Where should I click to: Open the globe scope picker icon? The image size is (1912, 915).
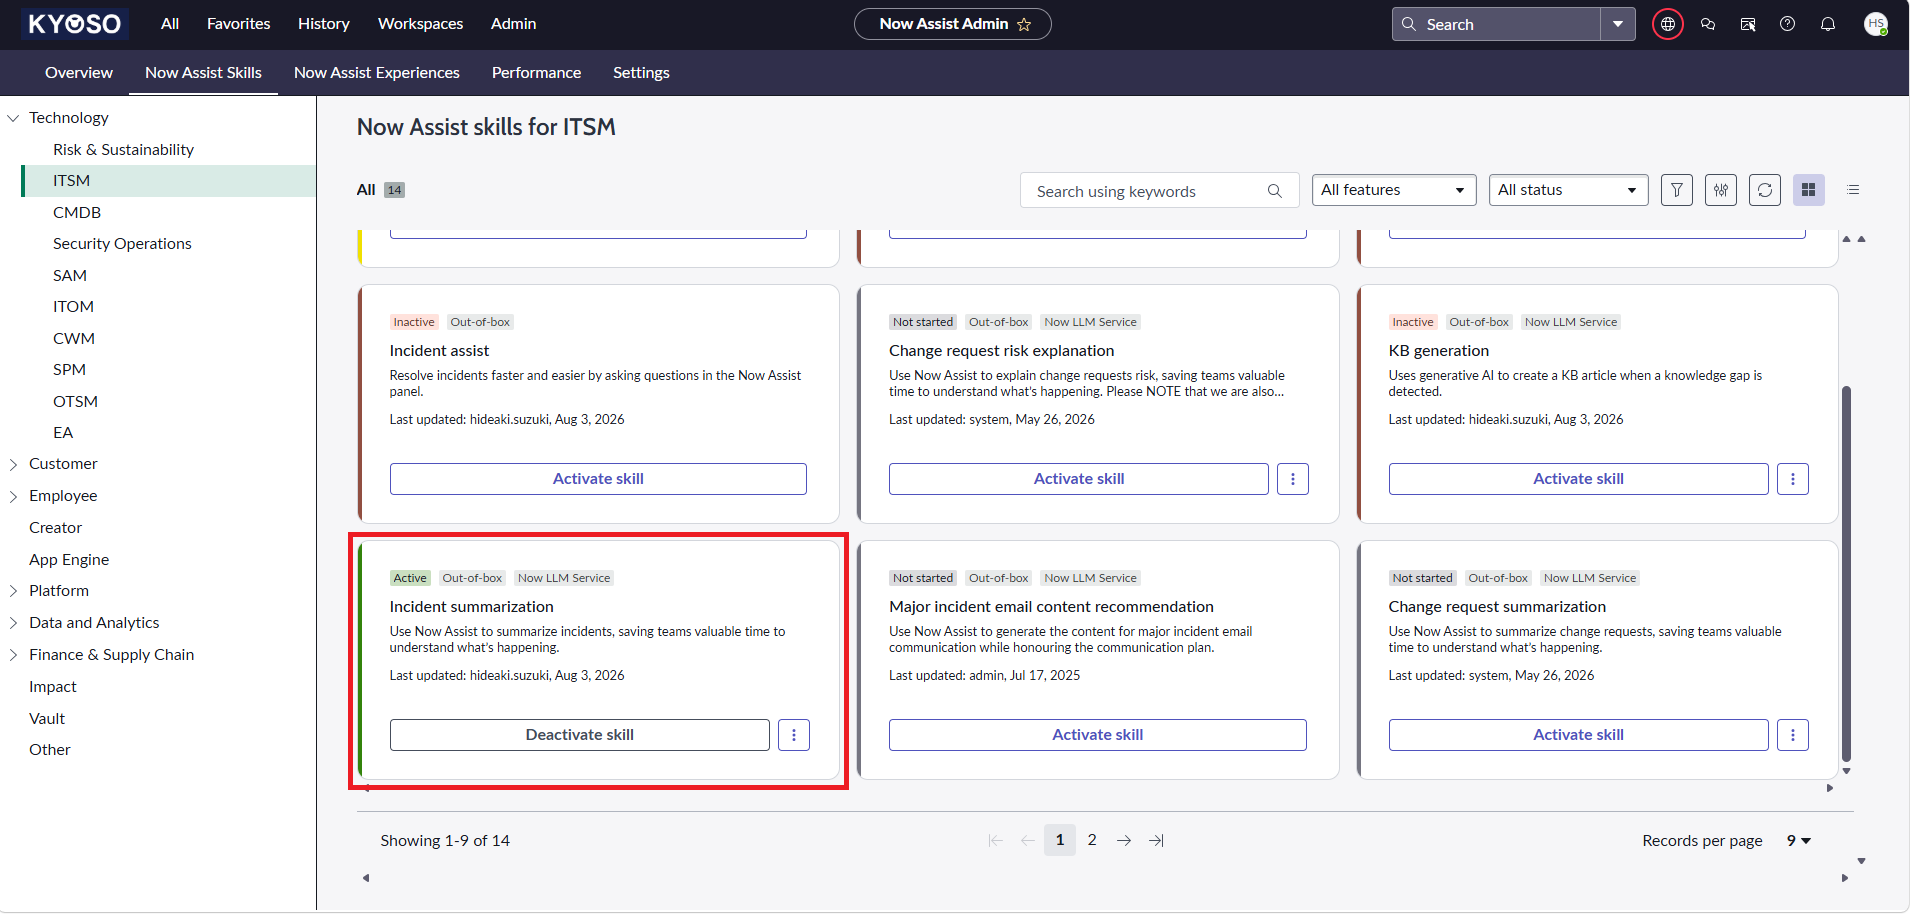tap(1667, 24)
